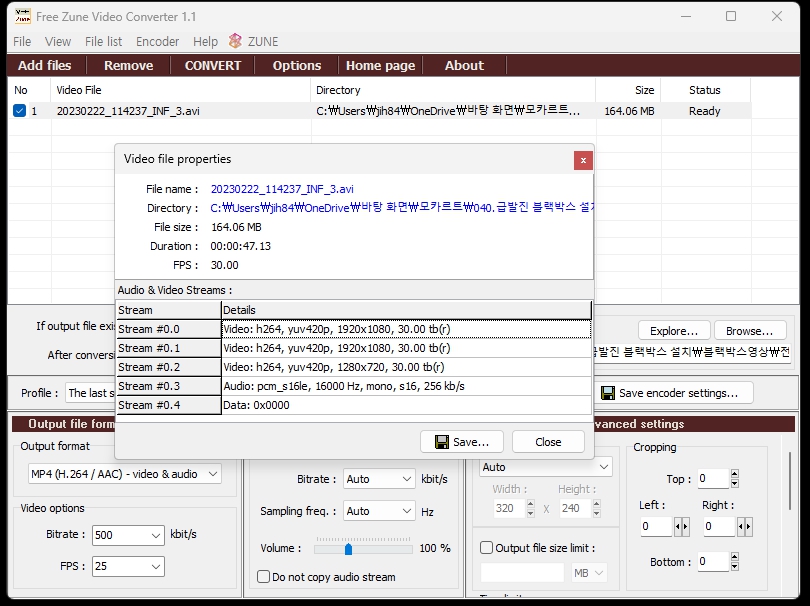This screenshot has height=606, width=810.
Task: Click the cropping Top value field
Action: (713, 478)
